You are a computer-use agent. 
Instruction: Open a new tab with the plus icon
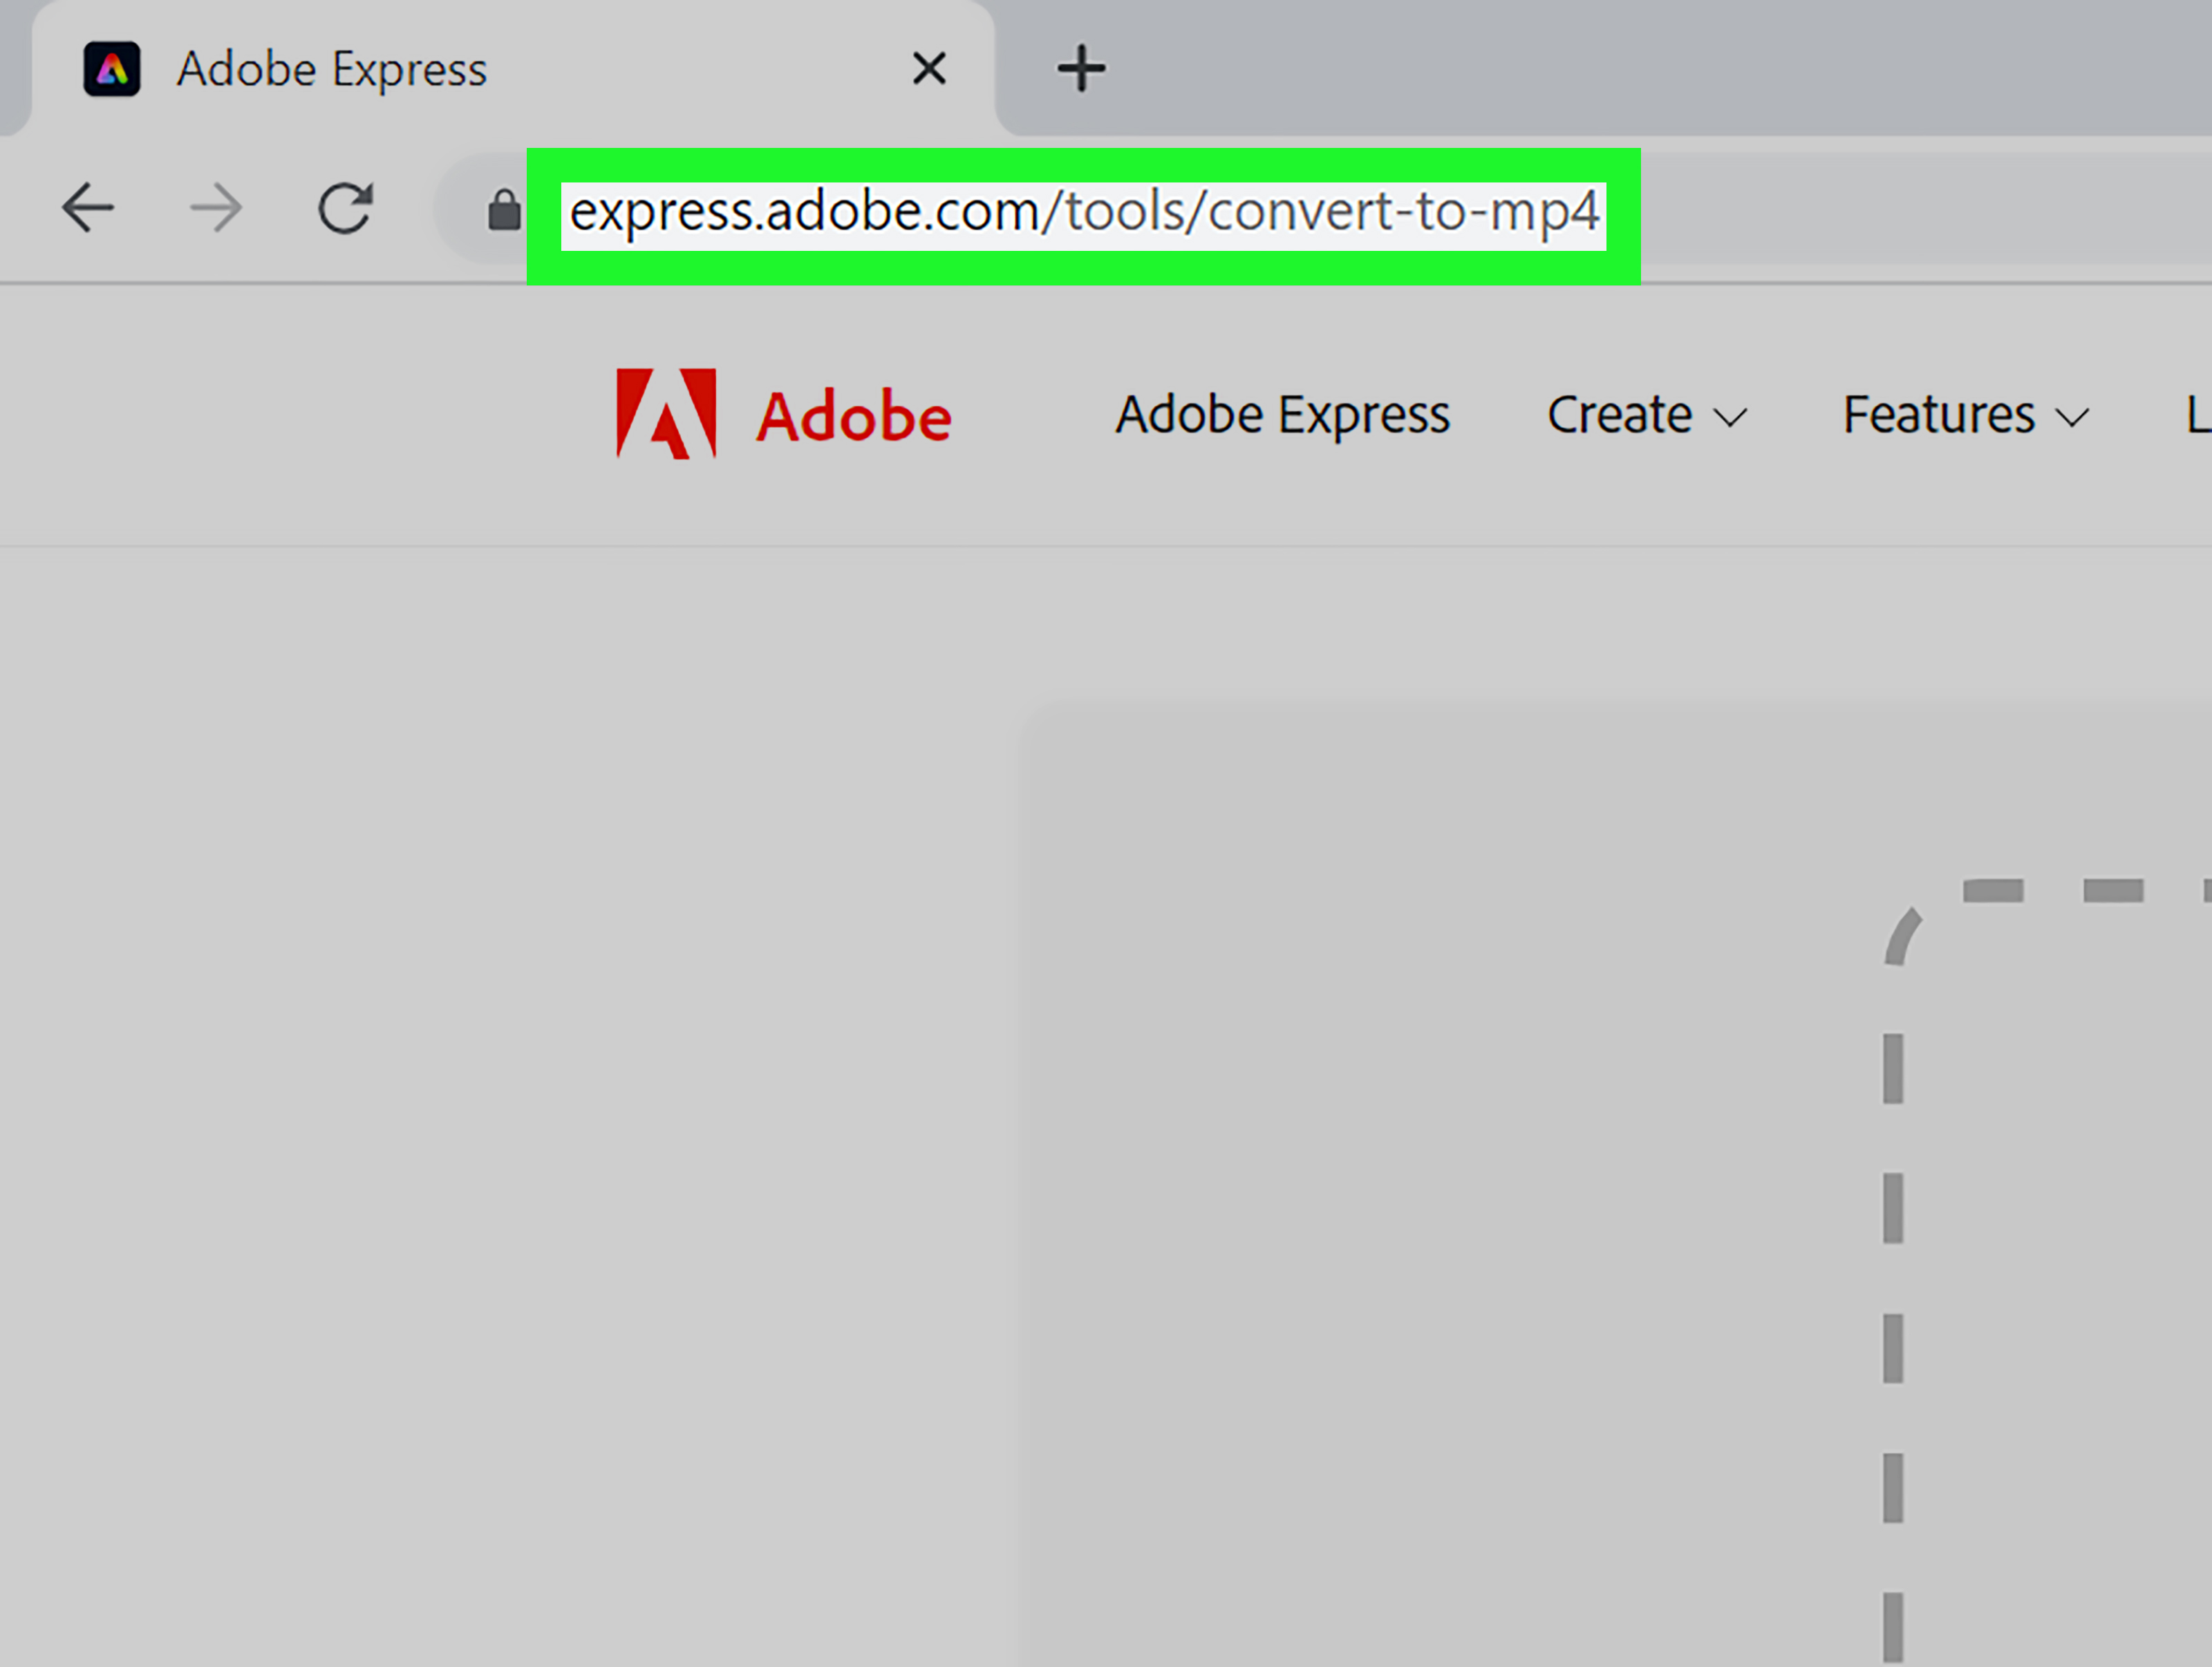[1081, 69]
